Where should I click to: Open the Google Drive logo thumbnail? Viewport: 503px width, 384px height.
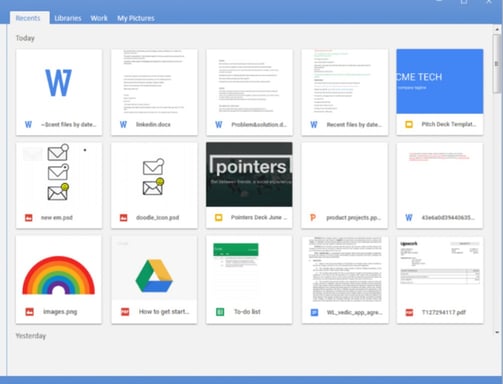point(154,269)
